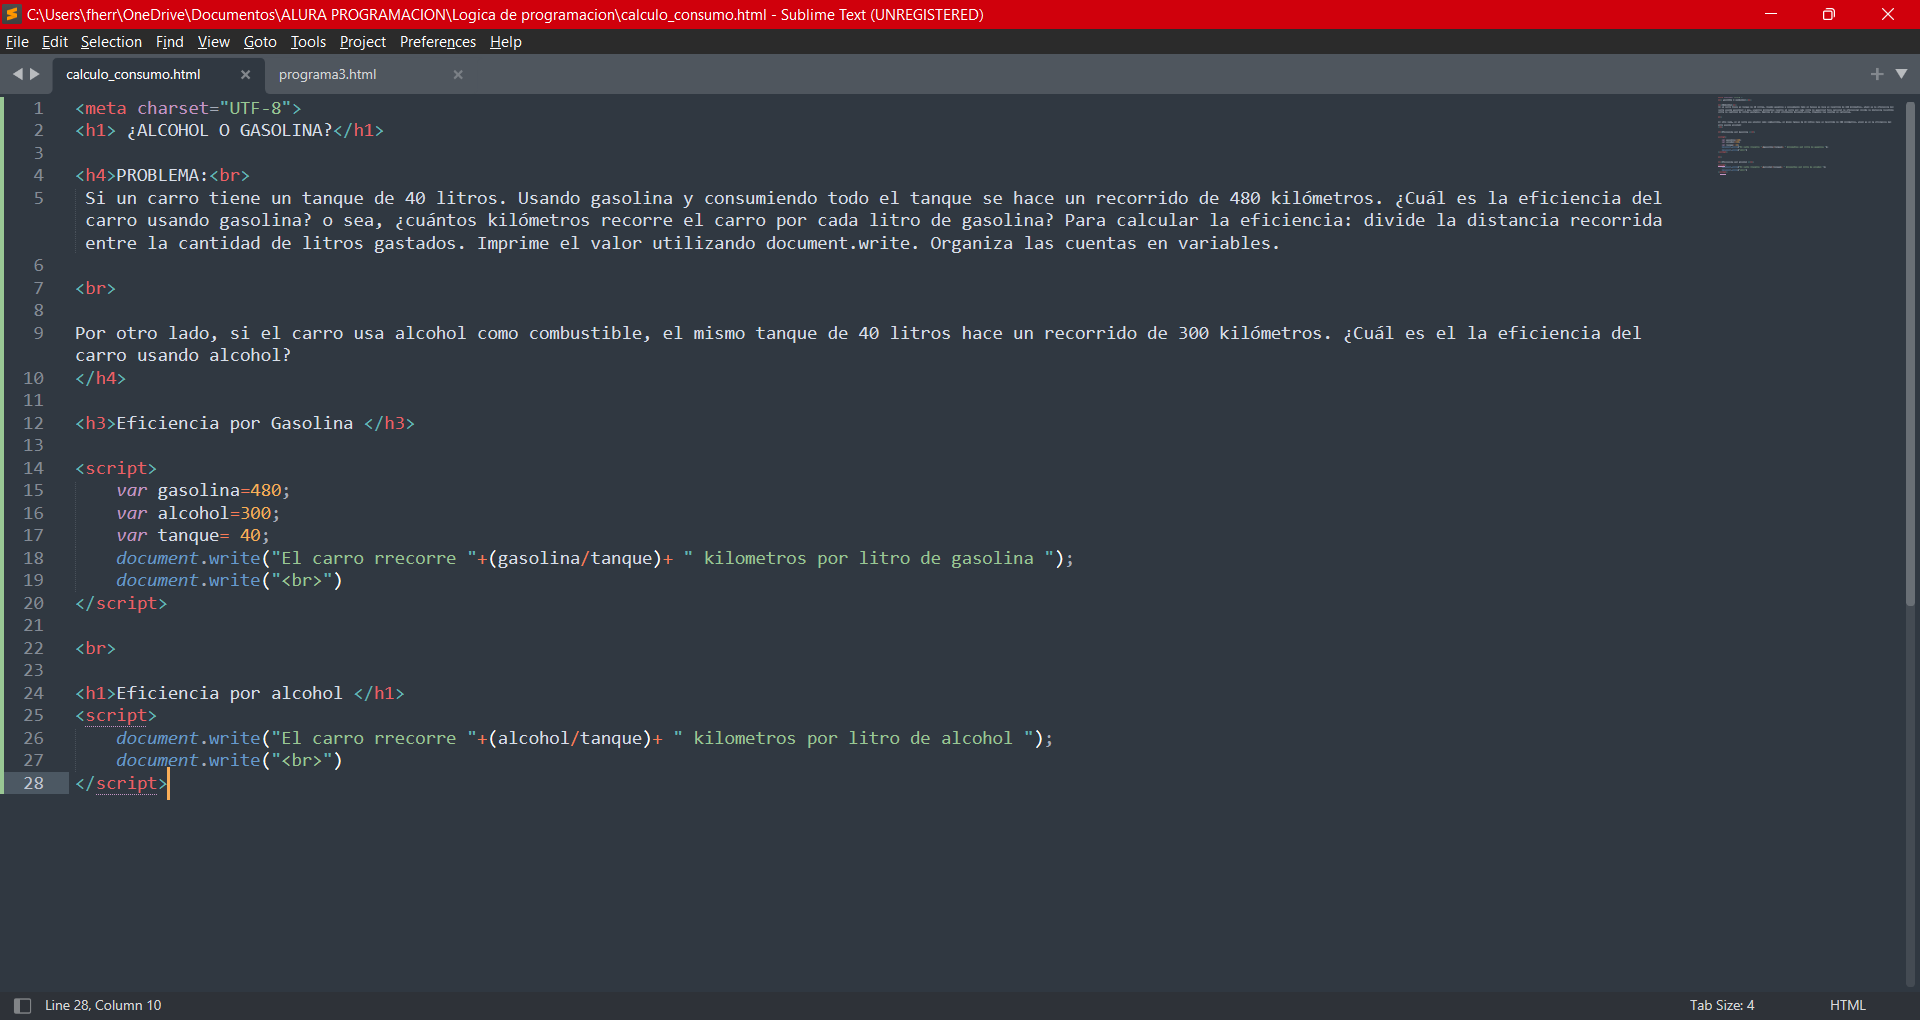Switch to the calculo_consumo.html tab
This screenshot has height=1020, width=1920.
pyautogui.click(x=133, y=74)
